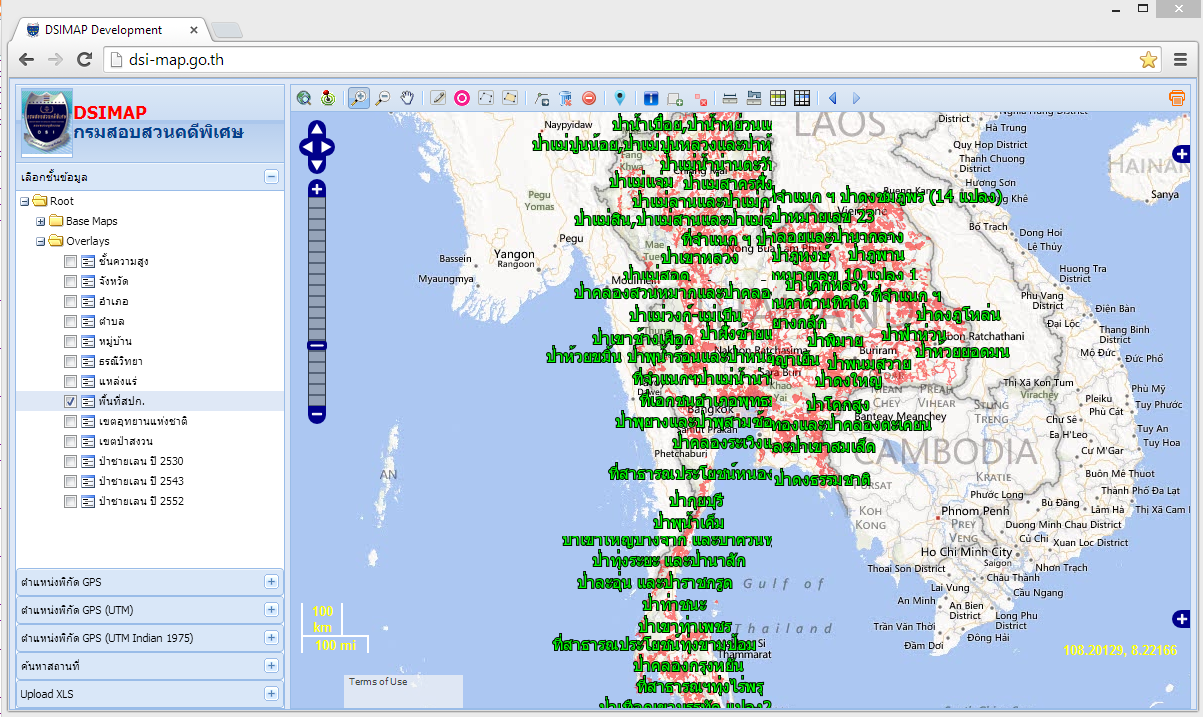Check the ป่าชายเลน ปี 2530 layer

70,460
